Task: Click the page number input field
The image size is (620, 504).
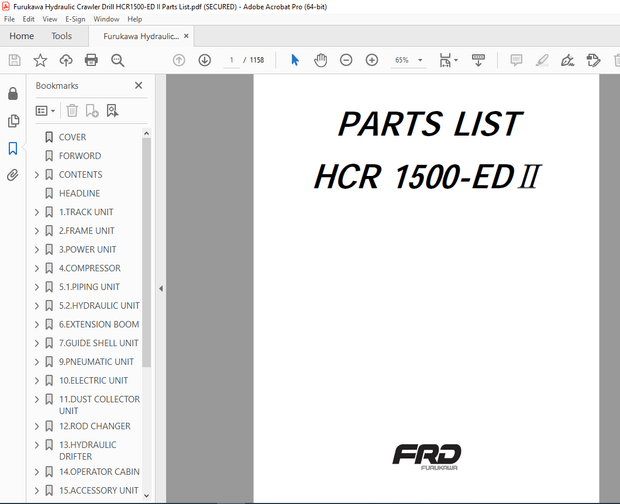Action: click(232, 60)
